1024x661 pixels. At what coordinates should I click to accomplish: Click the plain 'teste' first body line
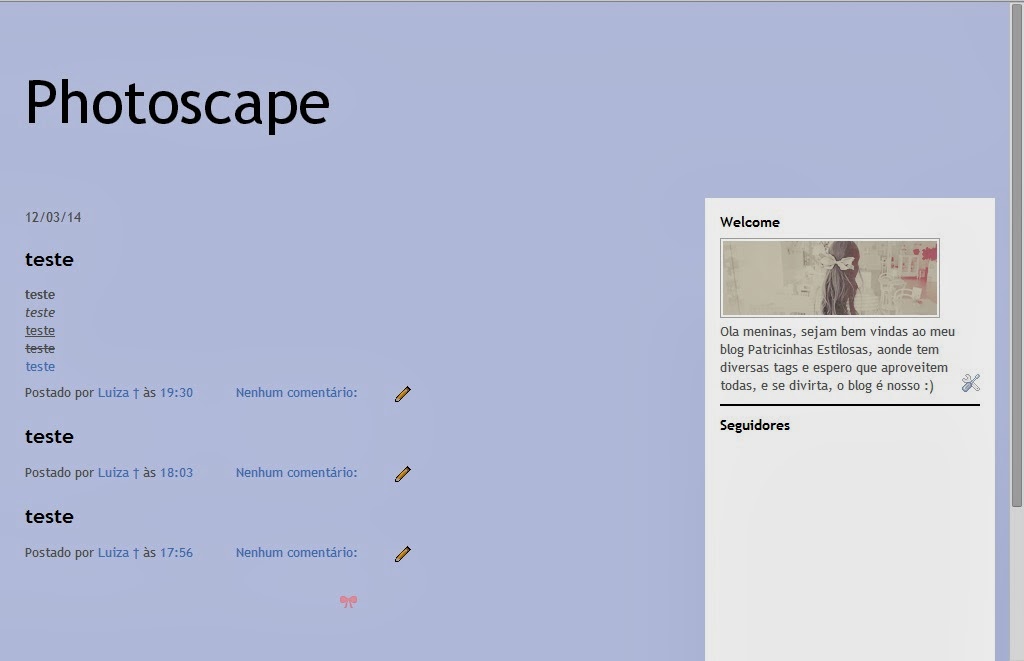40,295
